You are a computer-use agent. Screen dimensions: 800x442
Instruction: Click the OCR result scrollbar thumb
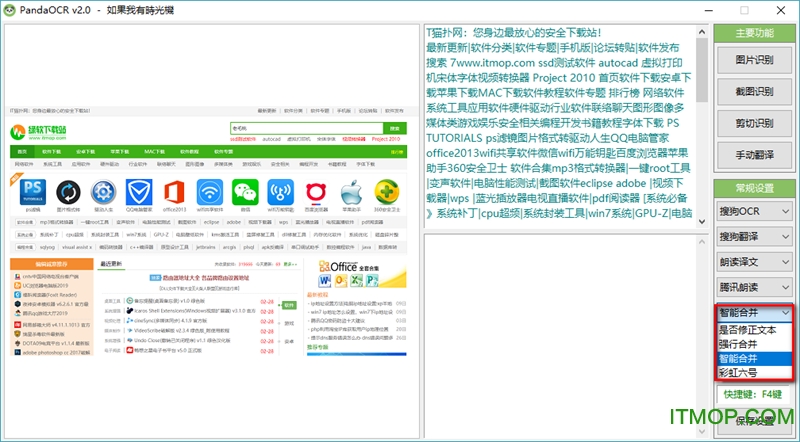tap(702, 70)
